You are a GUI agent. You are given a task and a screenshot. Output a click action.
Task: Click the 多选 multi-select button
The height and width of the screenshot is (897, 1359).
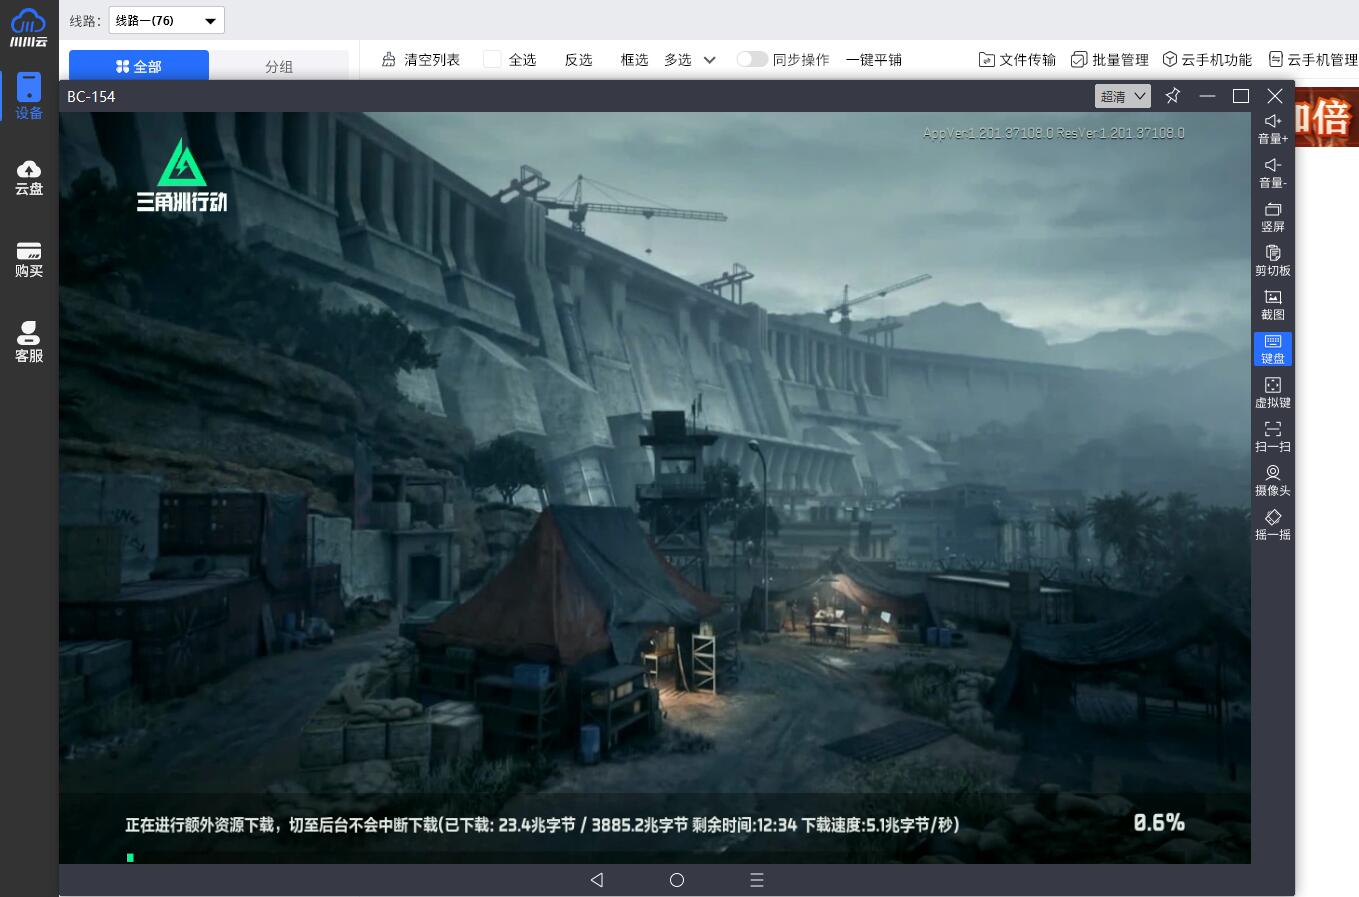(678, 60)
